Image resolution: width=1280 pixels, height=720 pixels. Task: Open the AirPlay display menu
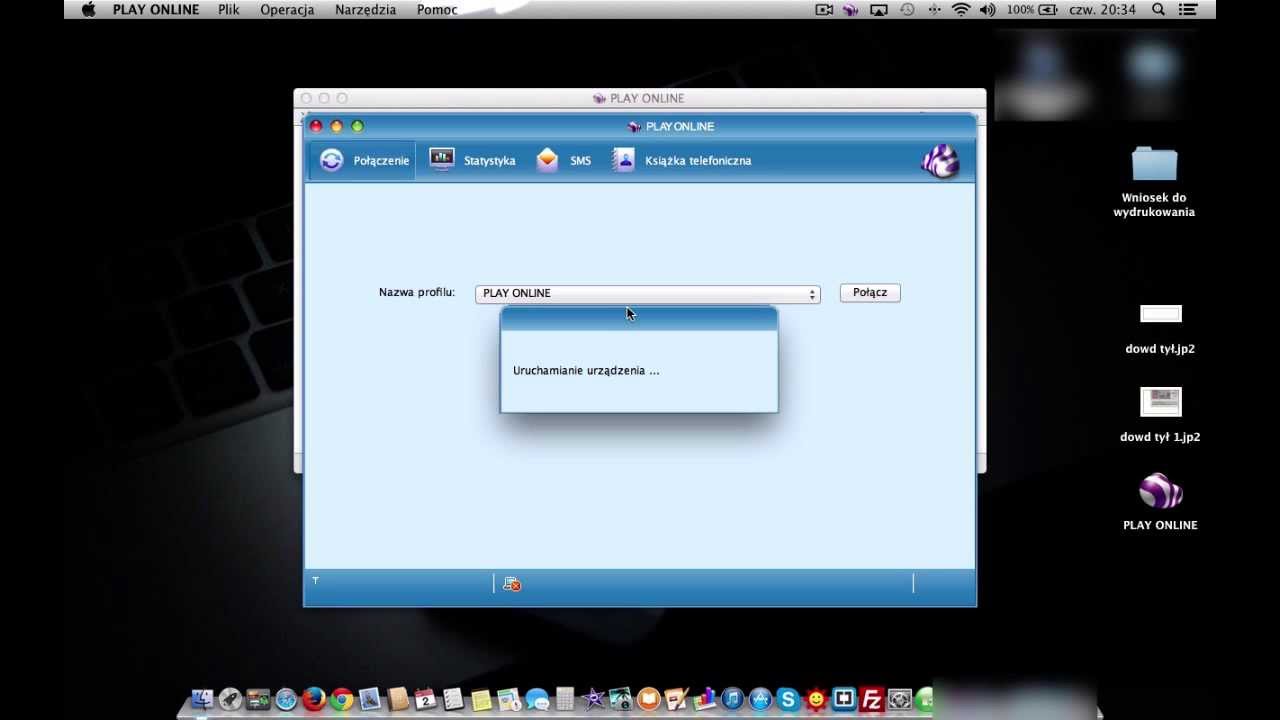point(879,10)
